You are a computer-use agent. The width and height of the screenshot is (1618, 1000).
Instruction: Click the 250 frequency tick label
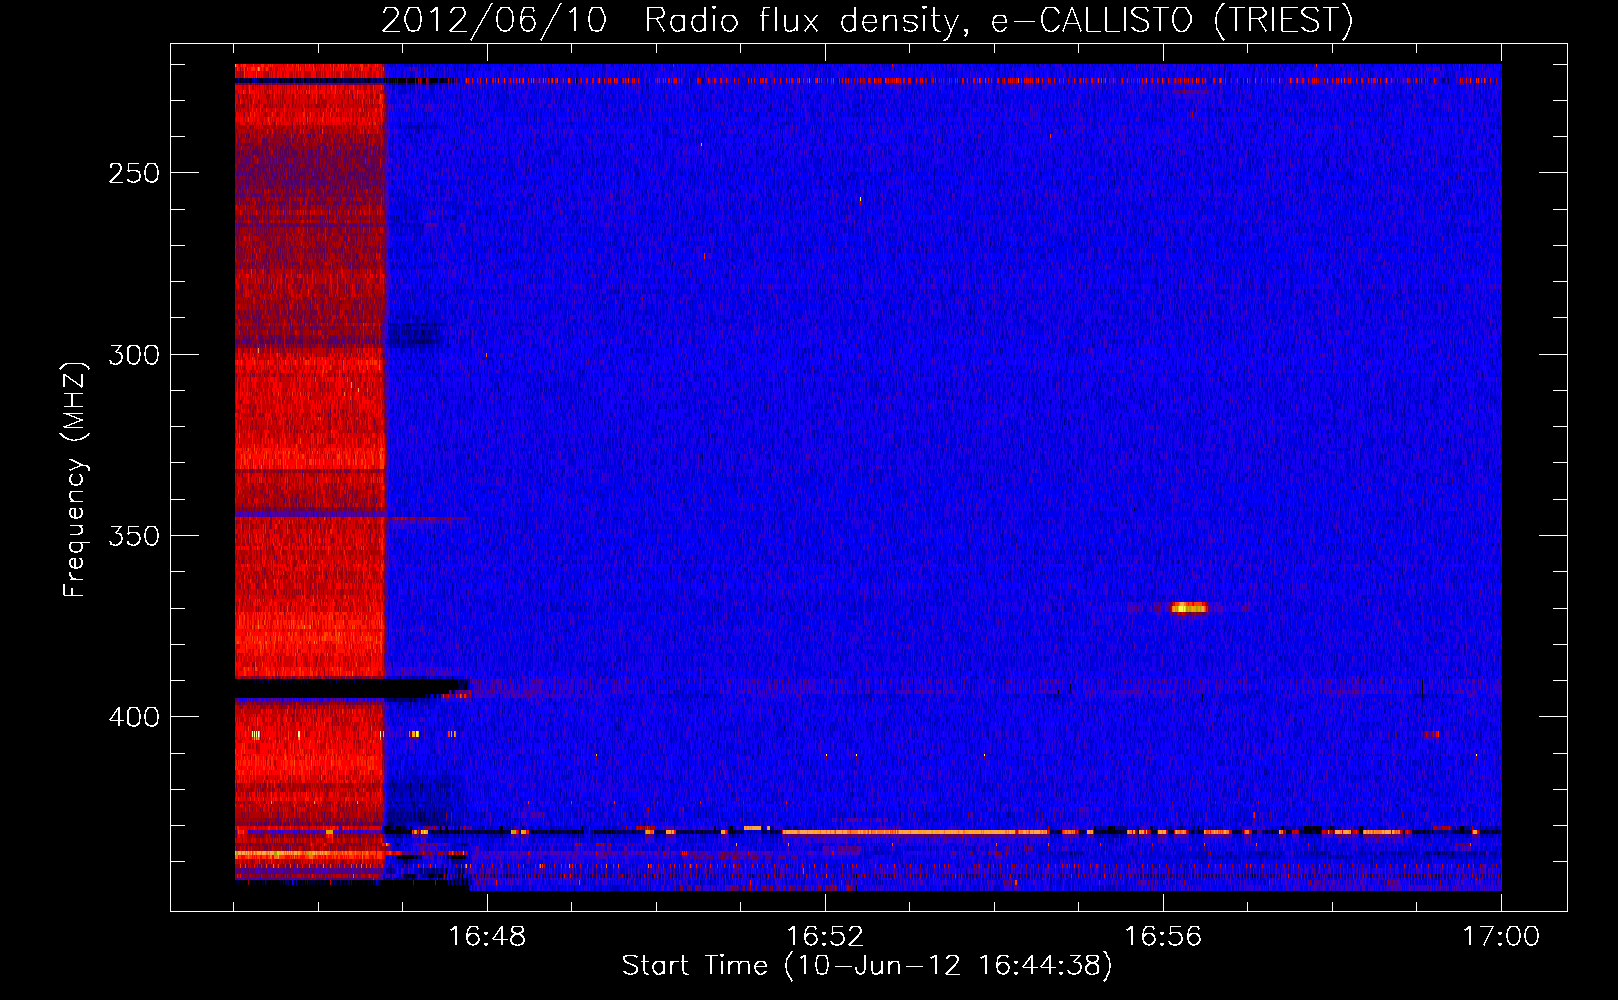tap(134, 173)
